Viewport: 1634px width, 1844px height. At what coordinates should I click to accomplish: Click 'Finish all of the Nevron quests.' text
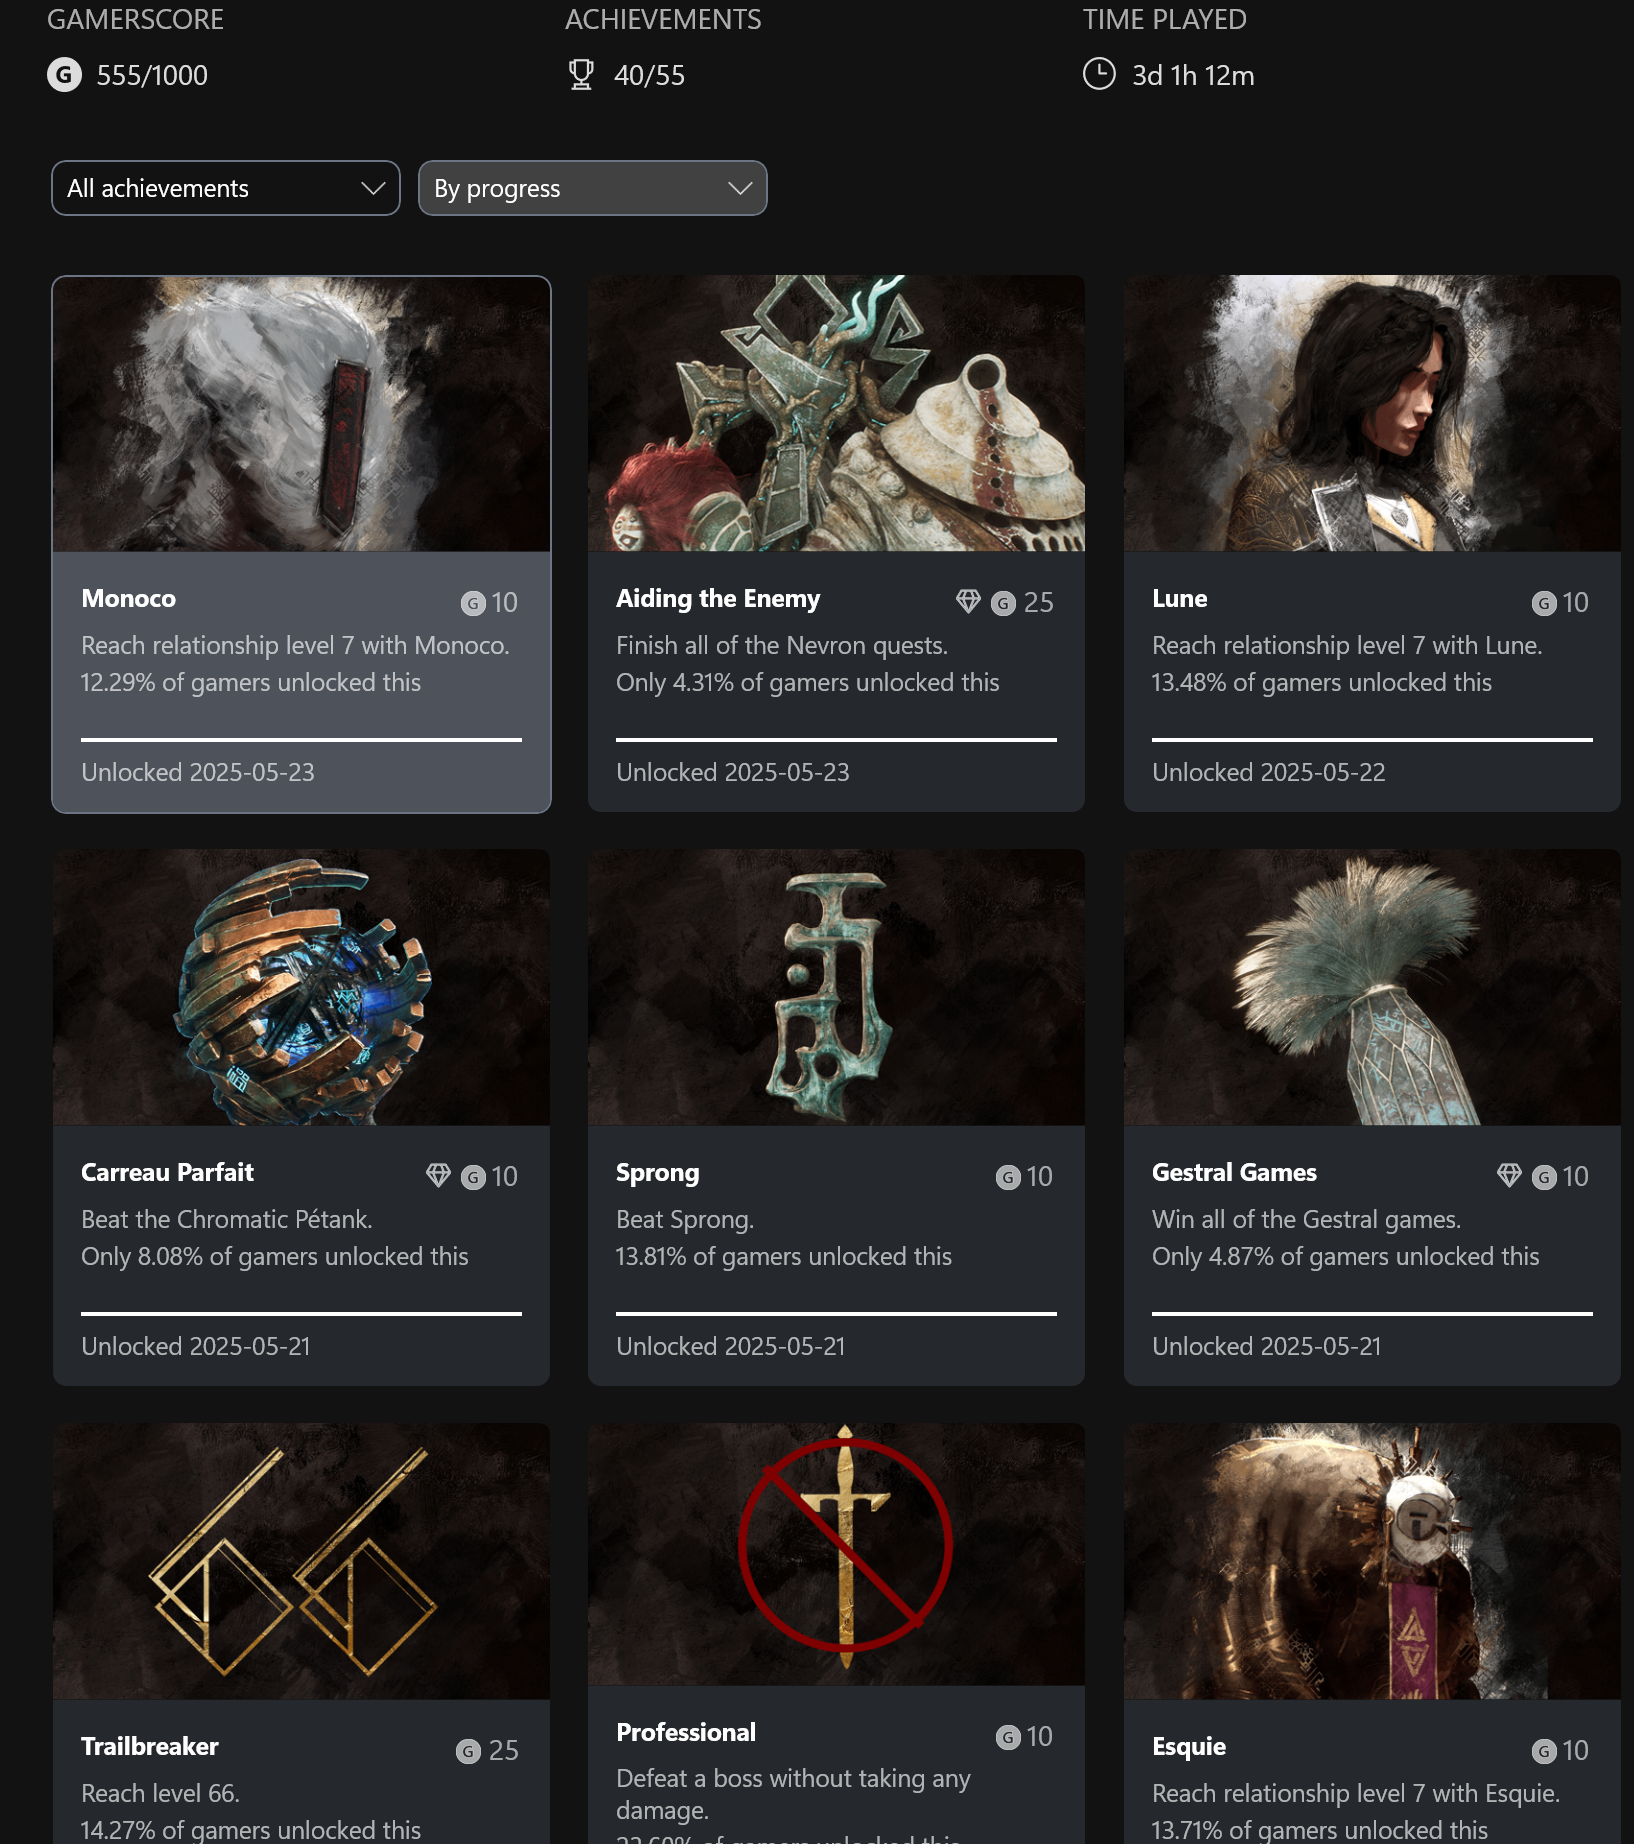coord(782,645)
